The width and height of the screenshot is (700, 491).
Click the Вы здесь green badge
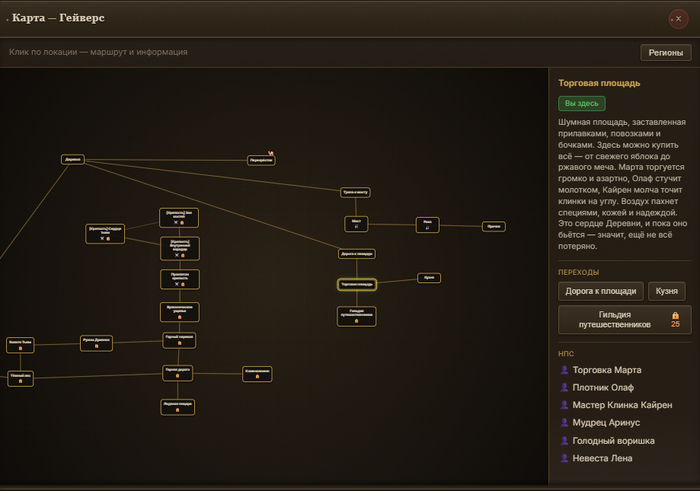(x=582, y=104)
